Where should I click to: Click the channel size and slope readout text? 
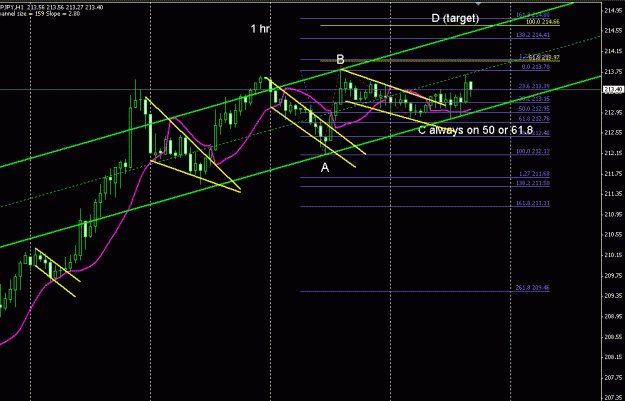(x=40, y=14)
